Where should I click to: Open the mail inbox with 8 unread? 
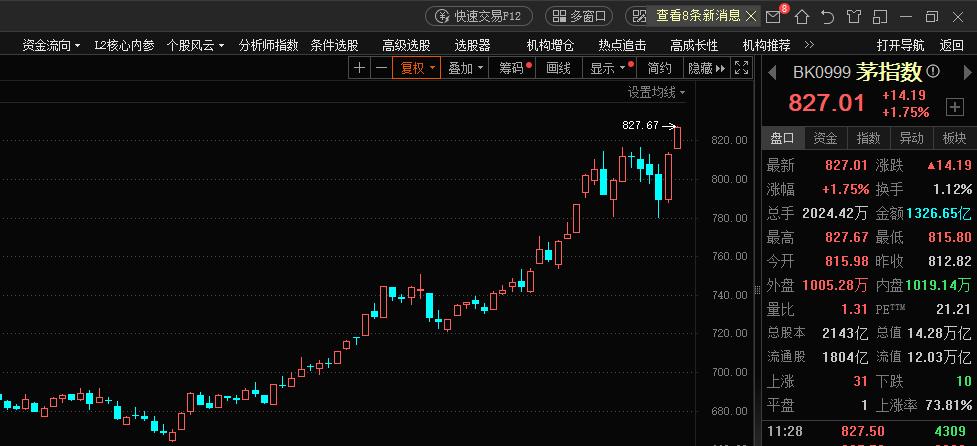tap(773, 16)
